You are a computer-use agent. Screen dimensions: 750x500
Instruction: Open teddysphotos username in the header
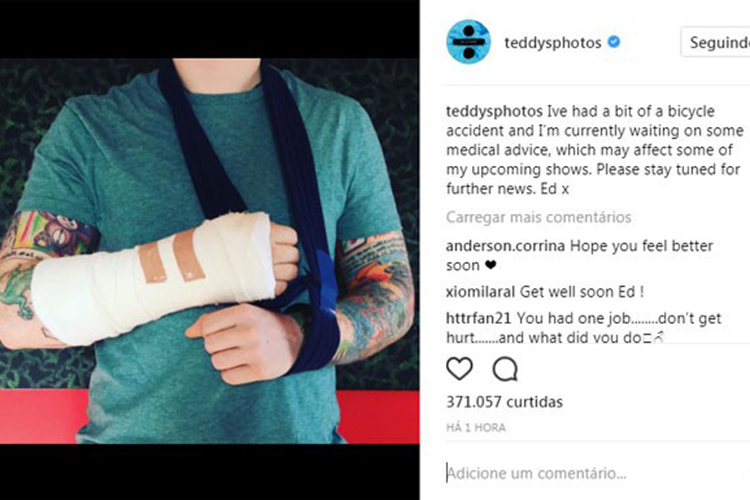[x=552, y=43]
